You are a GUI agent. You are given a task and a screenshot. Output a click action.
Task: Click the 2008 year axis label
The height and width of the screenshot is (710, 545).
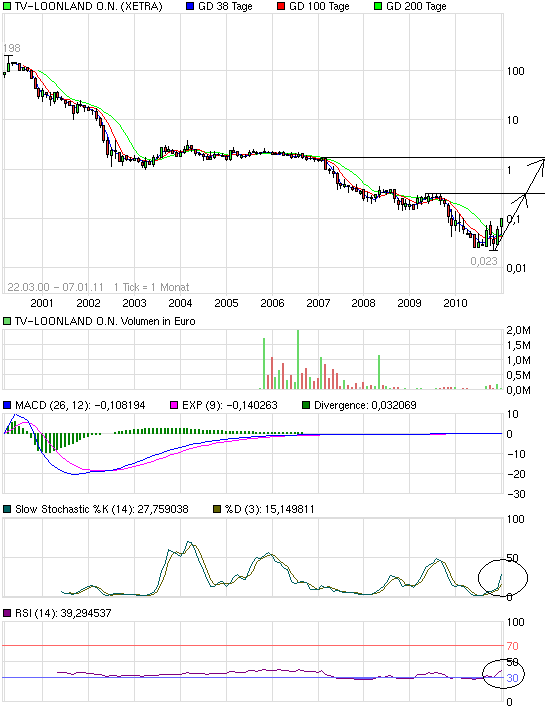click(363, 303)
